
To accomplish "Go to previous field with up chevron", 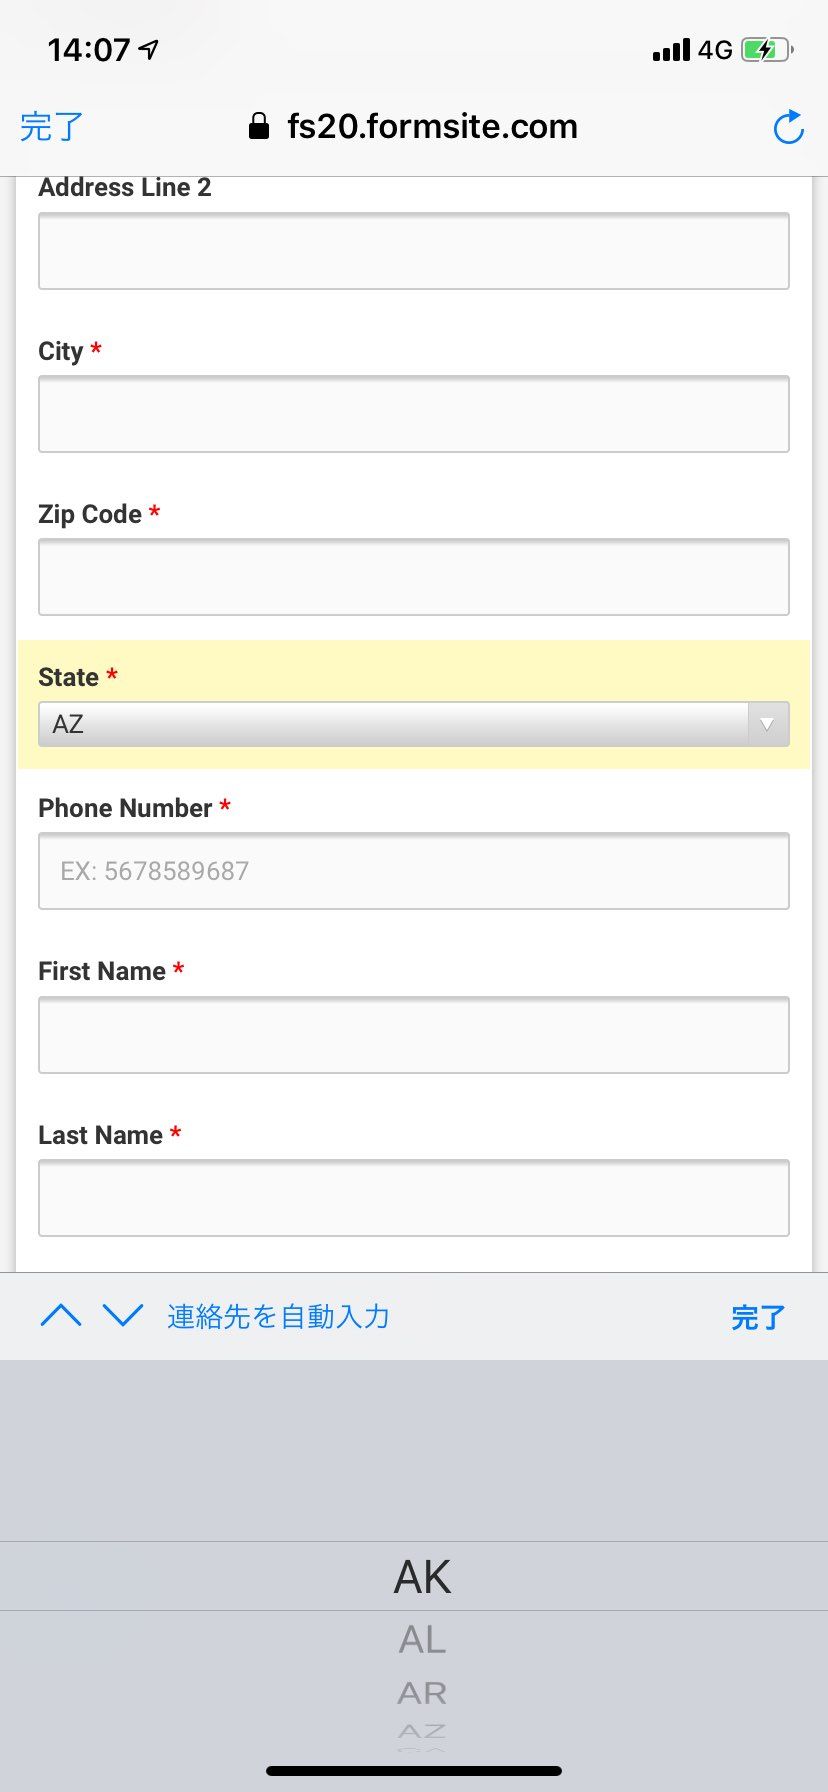I will point(61,1315).
